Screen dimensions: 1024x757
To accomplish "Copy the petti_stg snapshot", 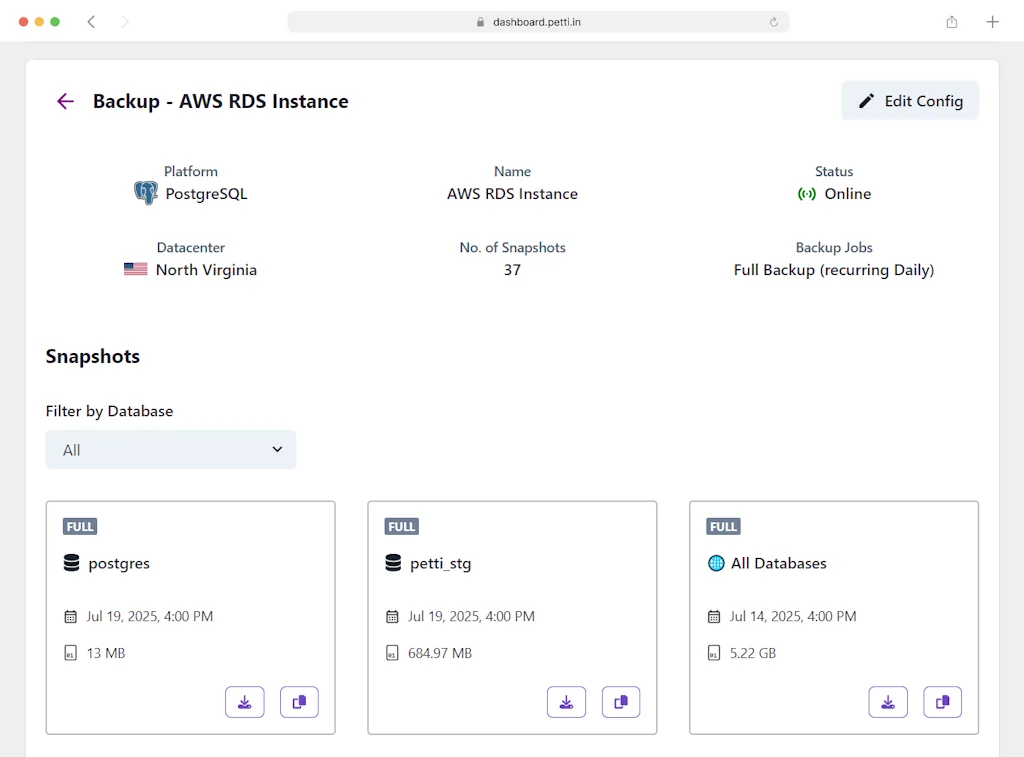I will 621,702.
